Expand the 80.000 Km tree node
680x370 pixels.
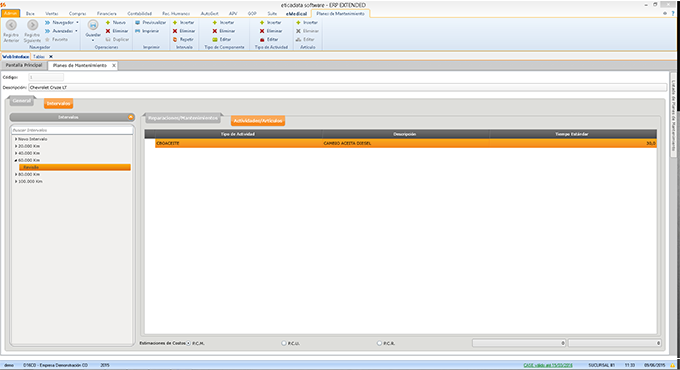(x=16, y=174)
